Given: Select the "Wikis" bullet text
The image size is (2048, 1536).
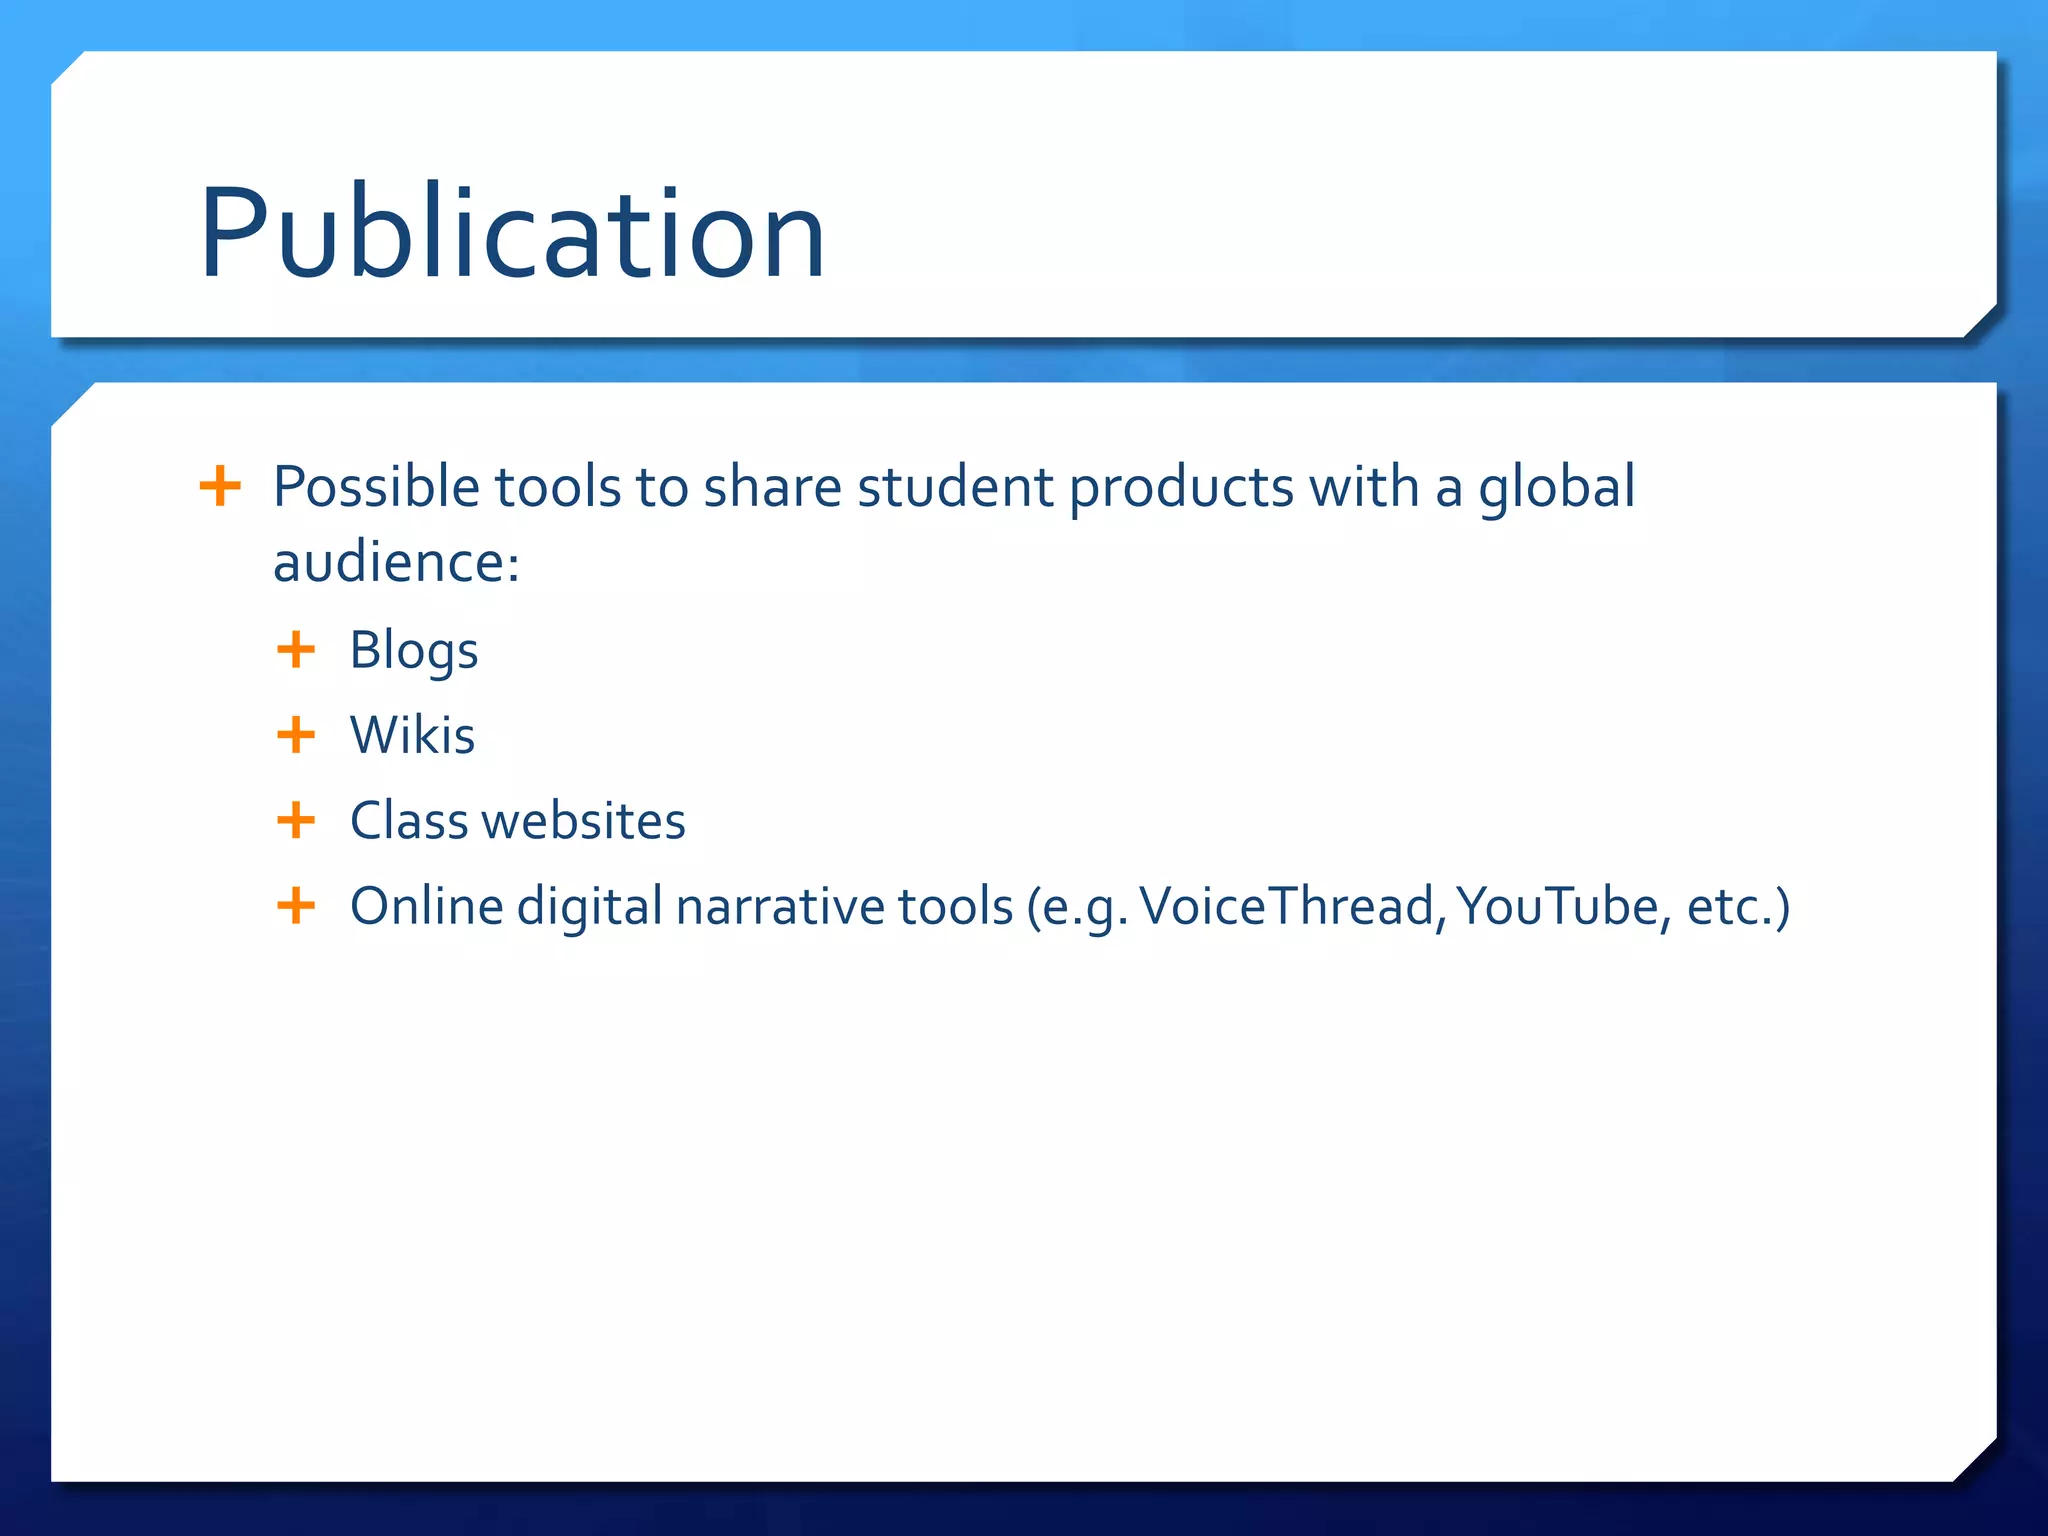Looking at the screenshot, I should coord(412,735).
